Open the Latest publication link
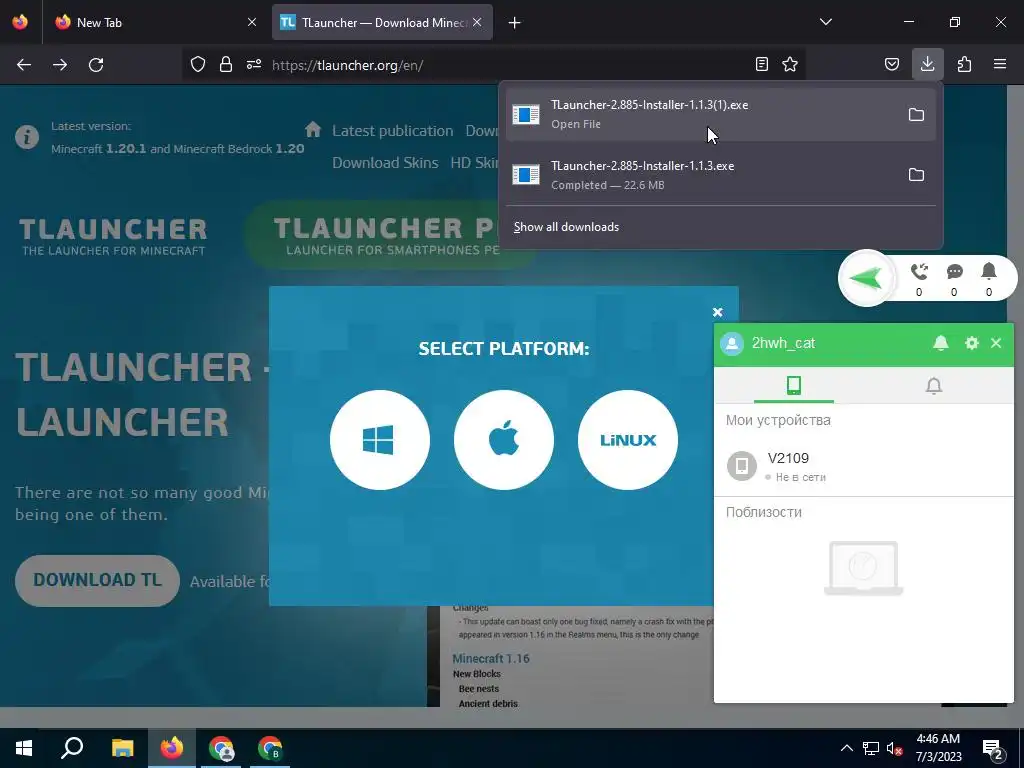 [392, 131]
